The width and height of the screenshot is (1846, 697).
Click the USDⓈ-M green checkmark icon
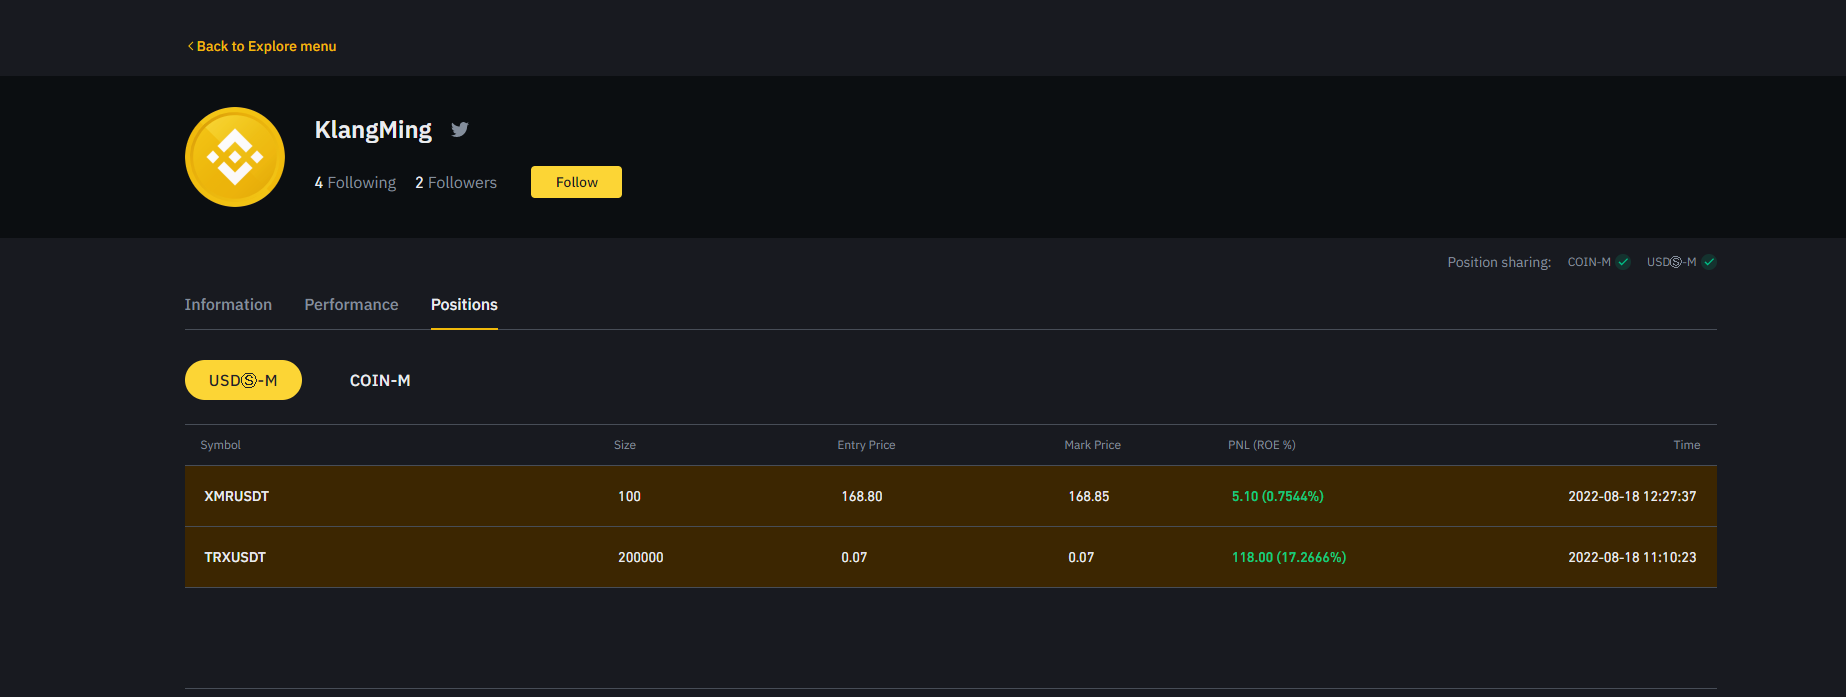click(x=1709, y=262)
